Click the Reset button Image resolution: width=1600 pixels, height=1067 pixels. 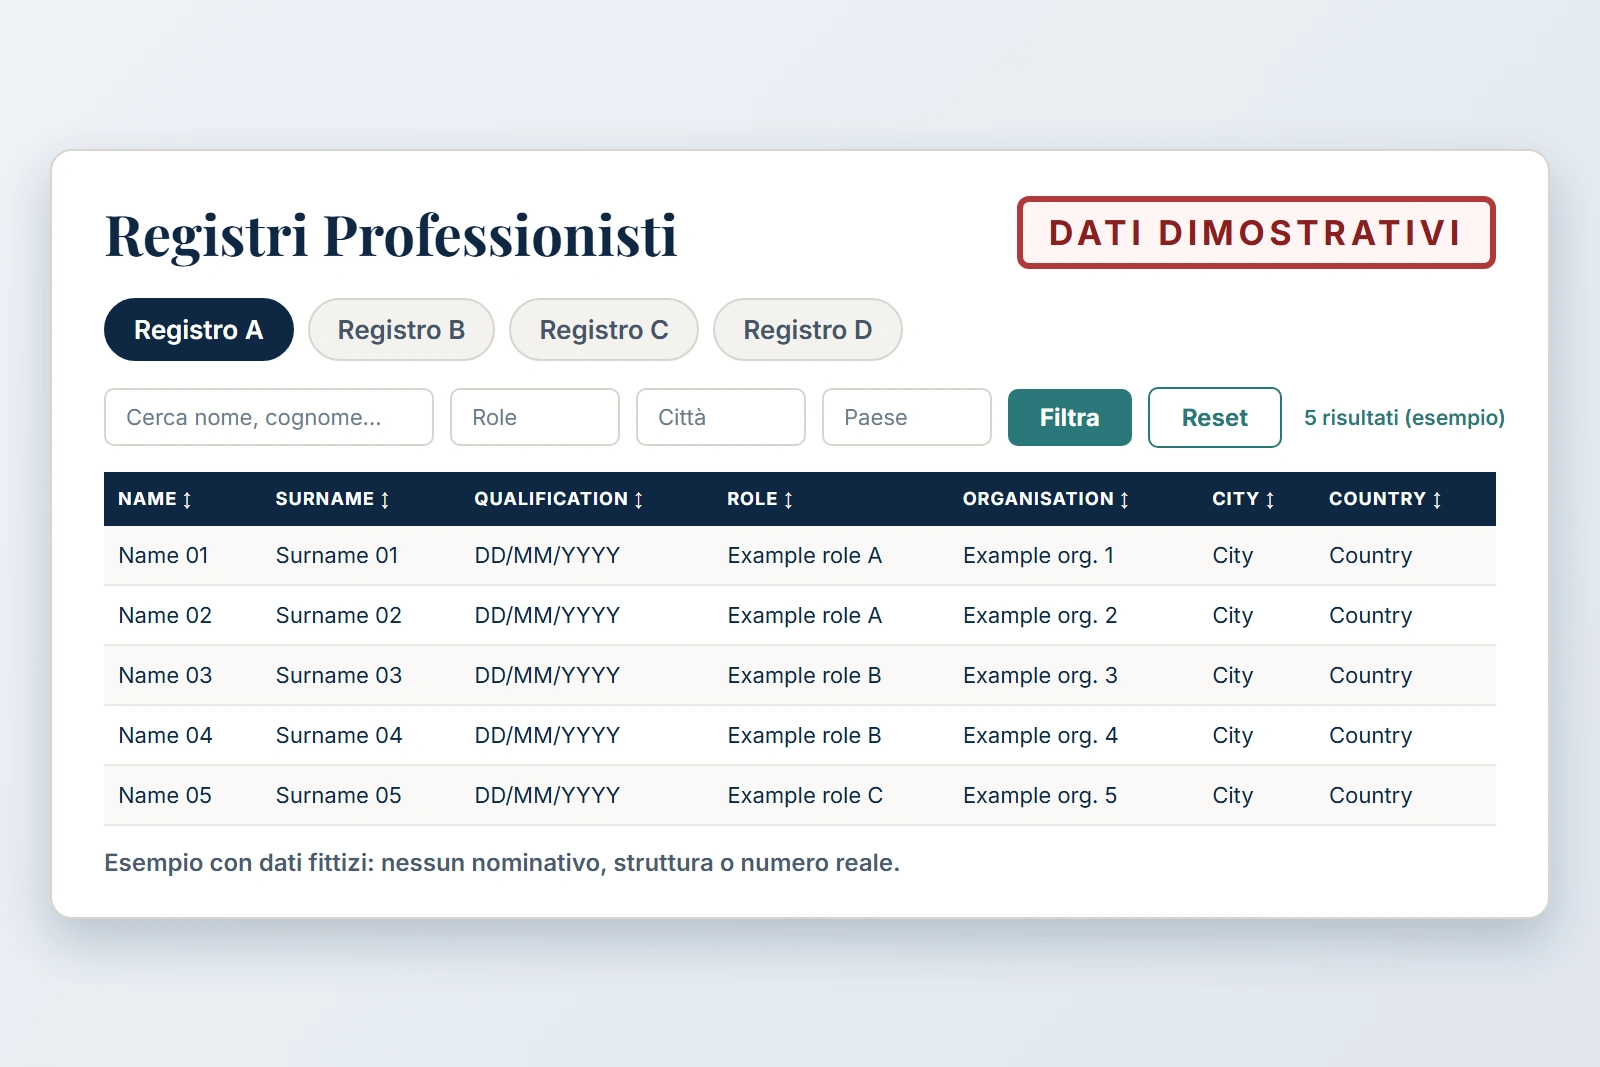1215,417
